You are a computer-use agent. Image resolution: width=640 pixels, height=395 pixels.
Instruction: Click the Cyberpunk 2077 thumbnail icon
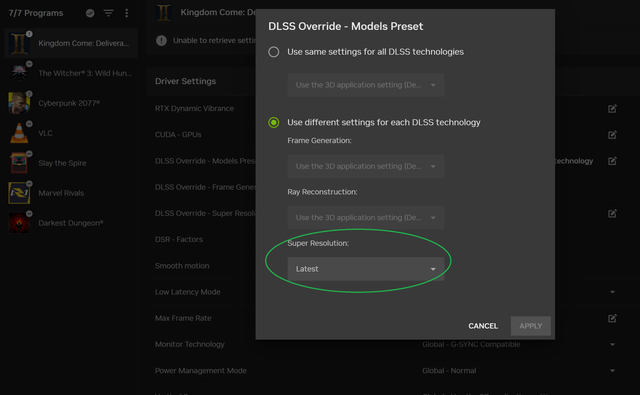click(x=19, y=103)
